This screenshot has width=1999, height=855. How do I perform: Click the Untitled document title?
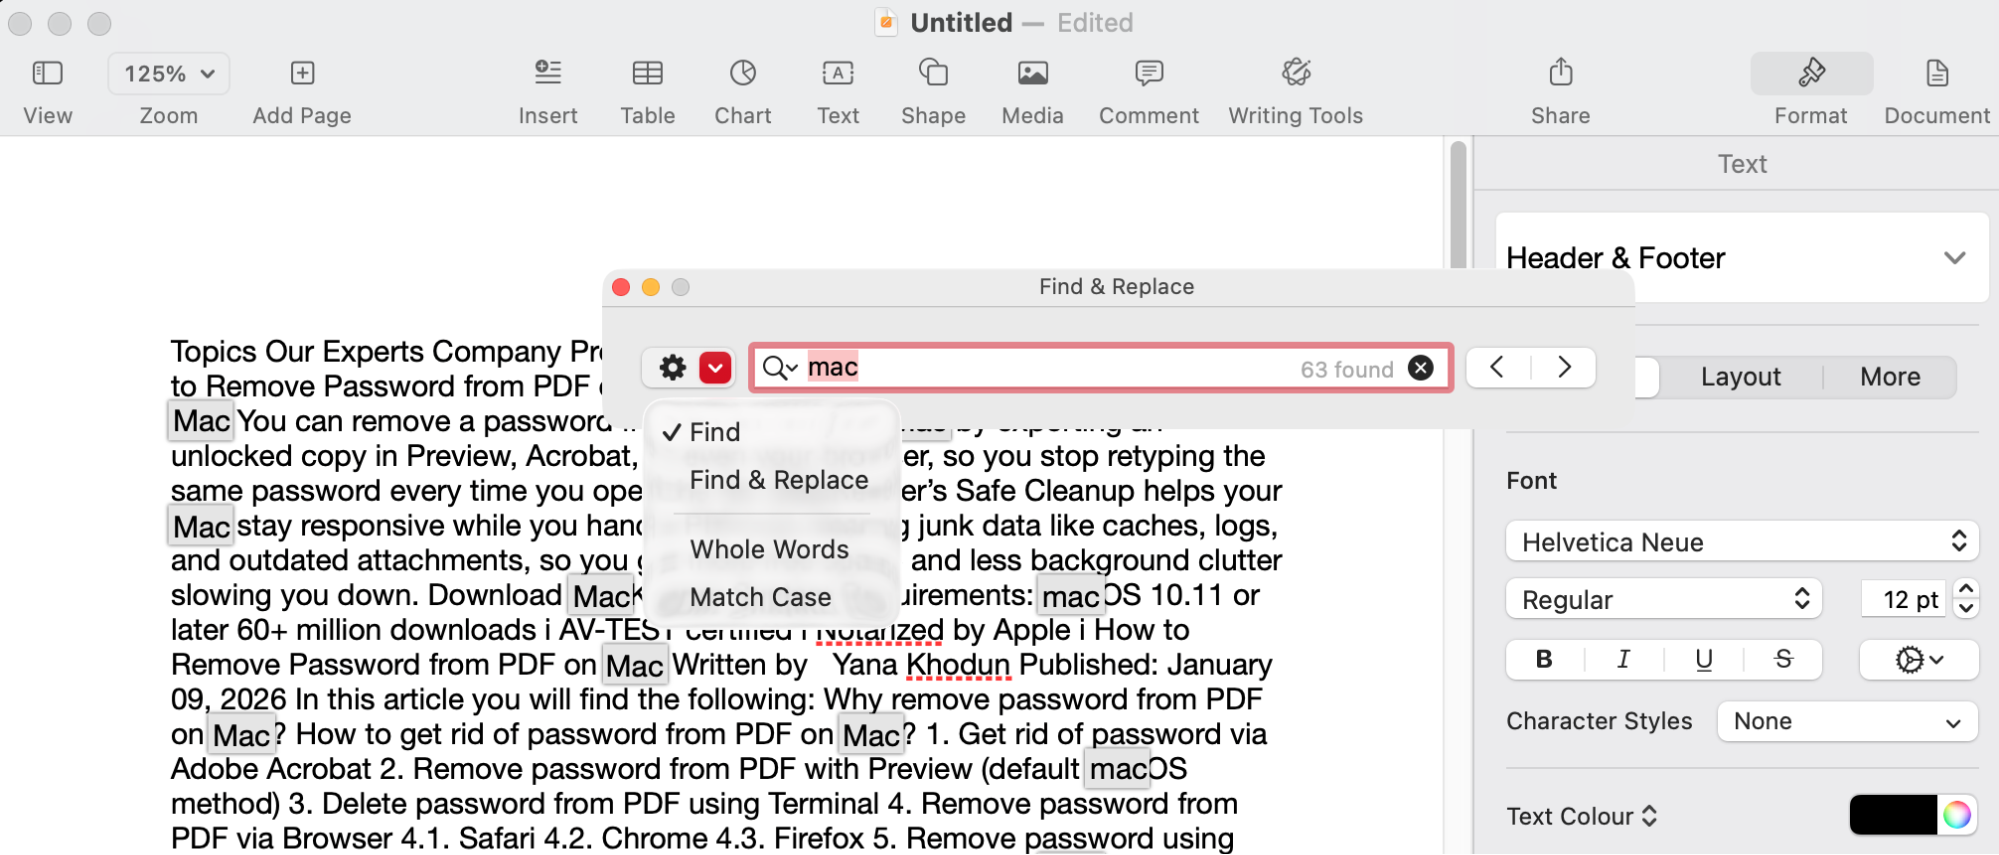[961, 23]
